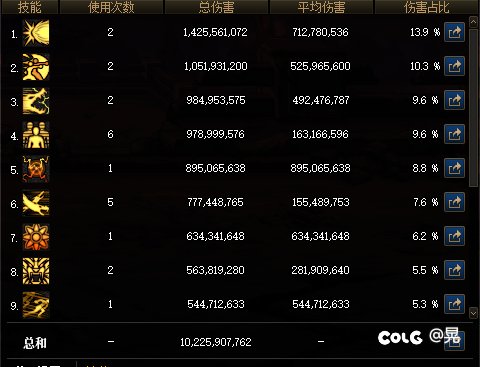The image size is (480, 367).
Task: Sort by the 平均伤害 column header
Action: pyautogui.click(x=322, y=7)
